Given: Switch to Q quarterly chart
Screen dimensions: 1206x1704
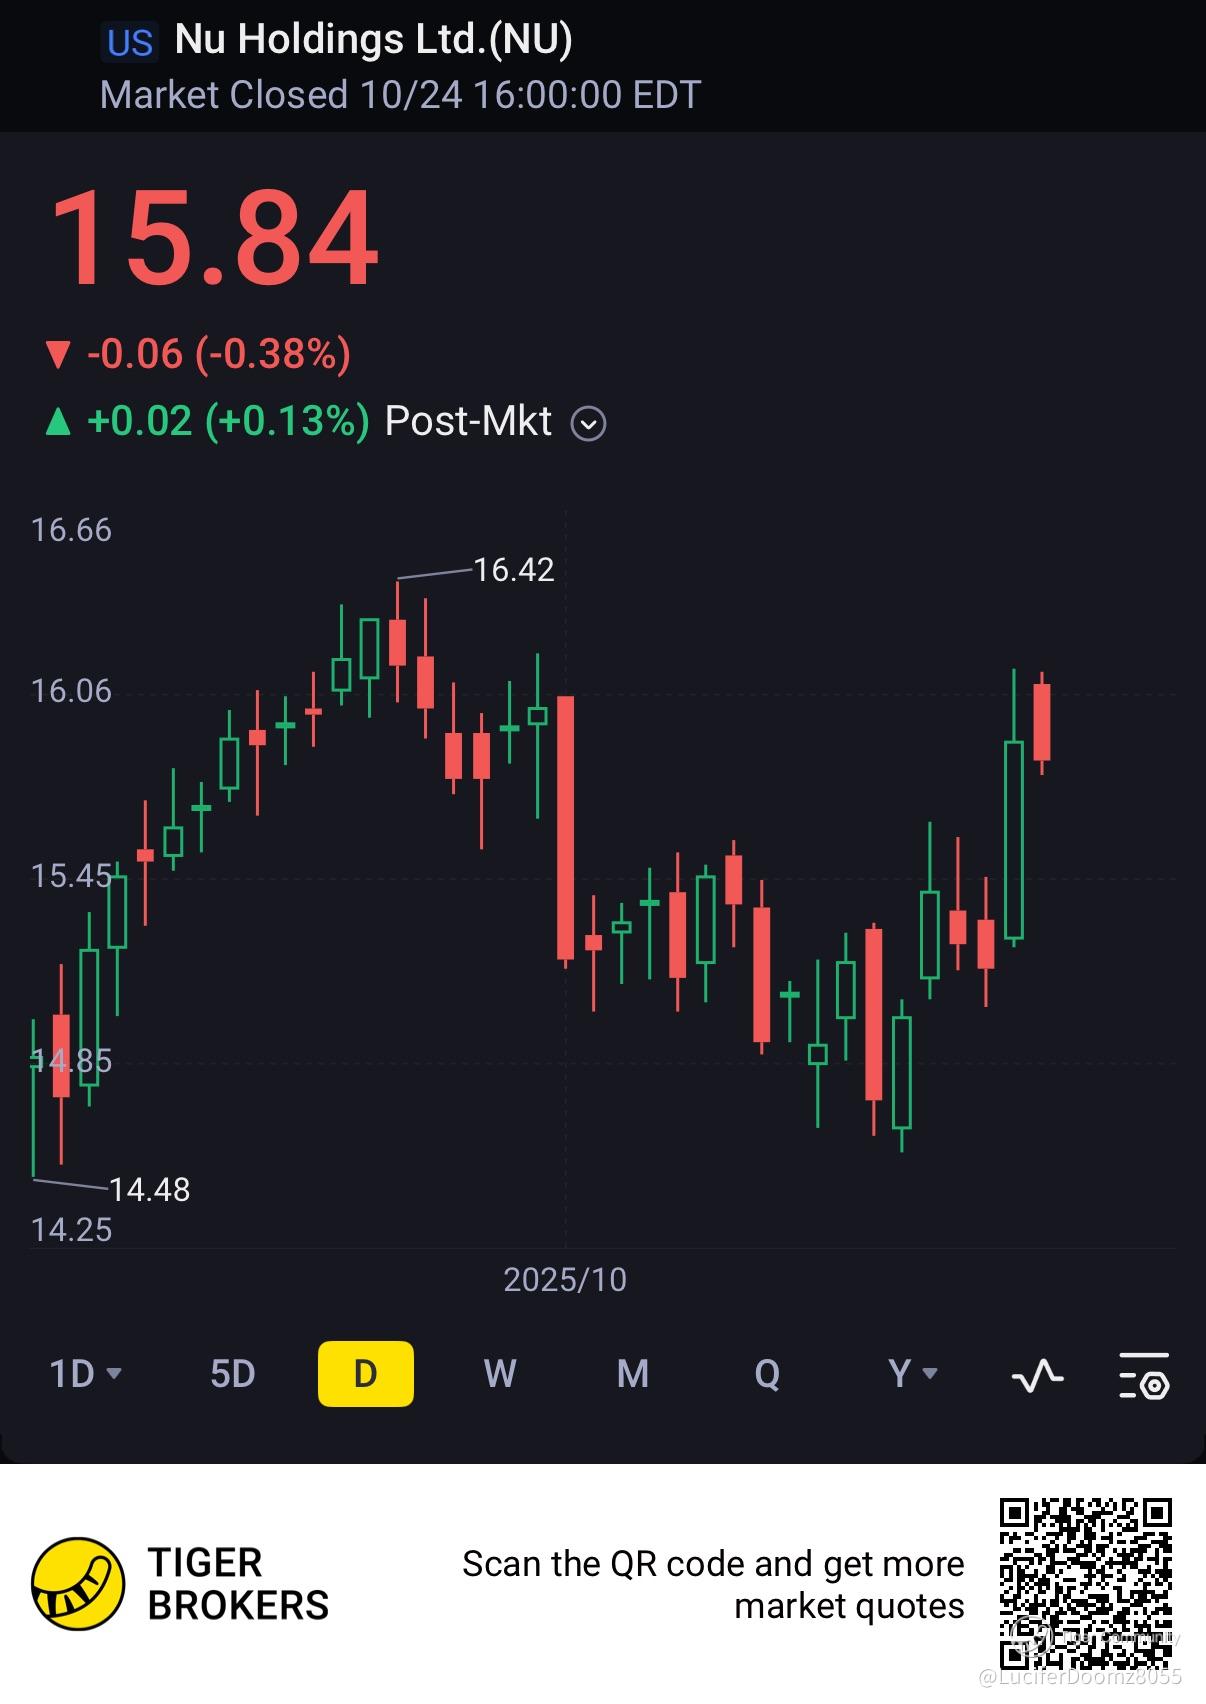Looking at the screenshot, I should point(766,1374).
